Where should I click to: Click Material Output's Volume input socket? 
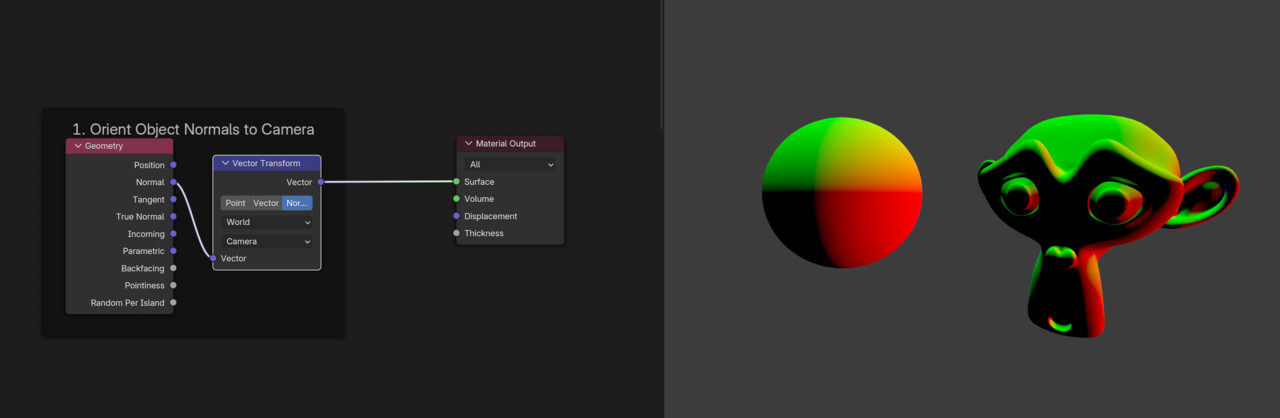[456, 199]
